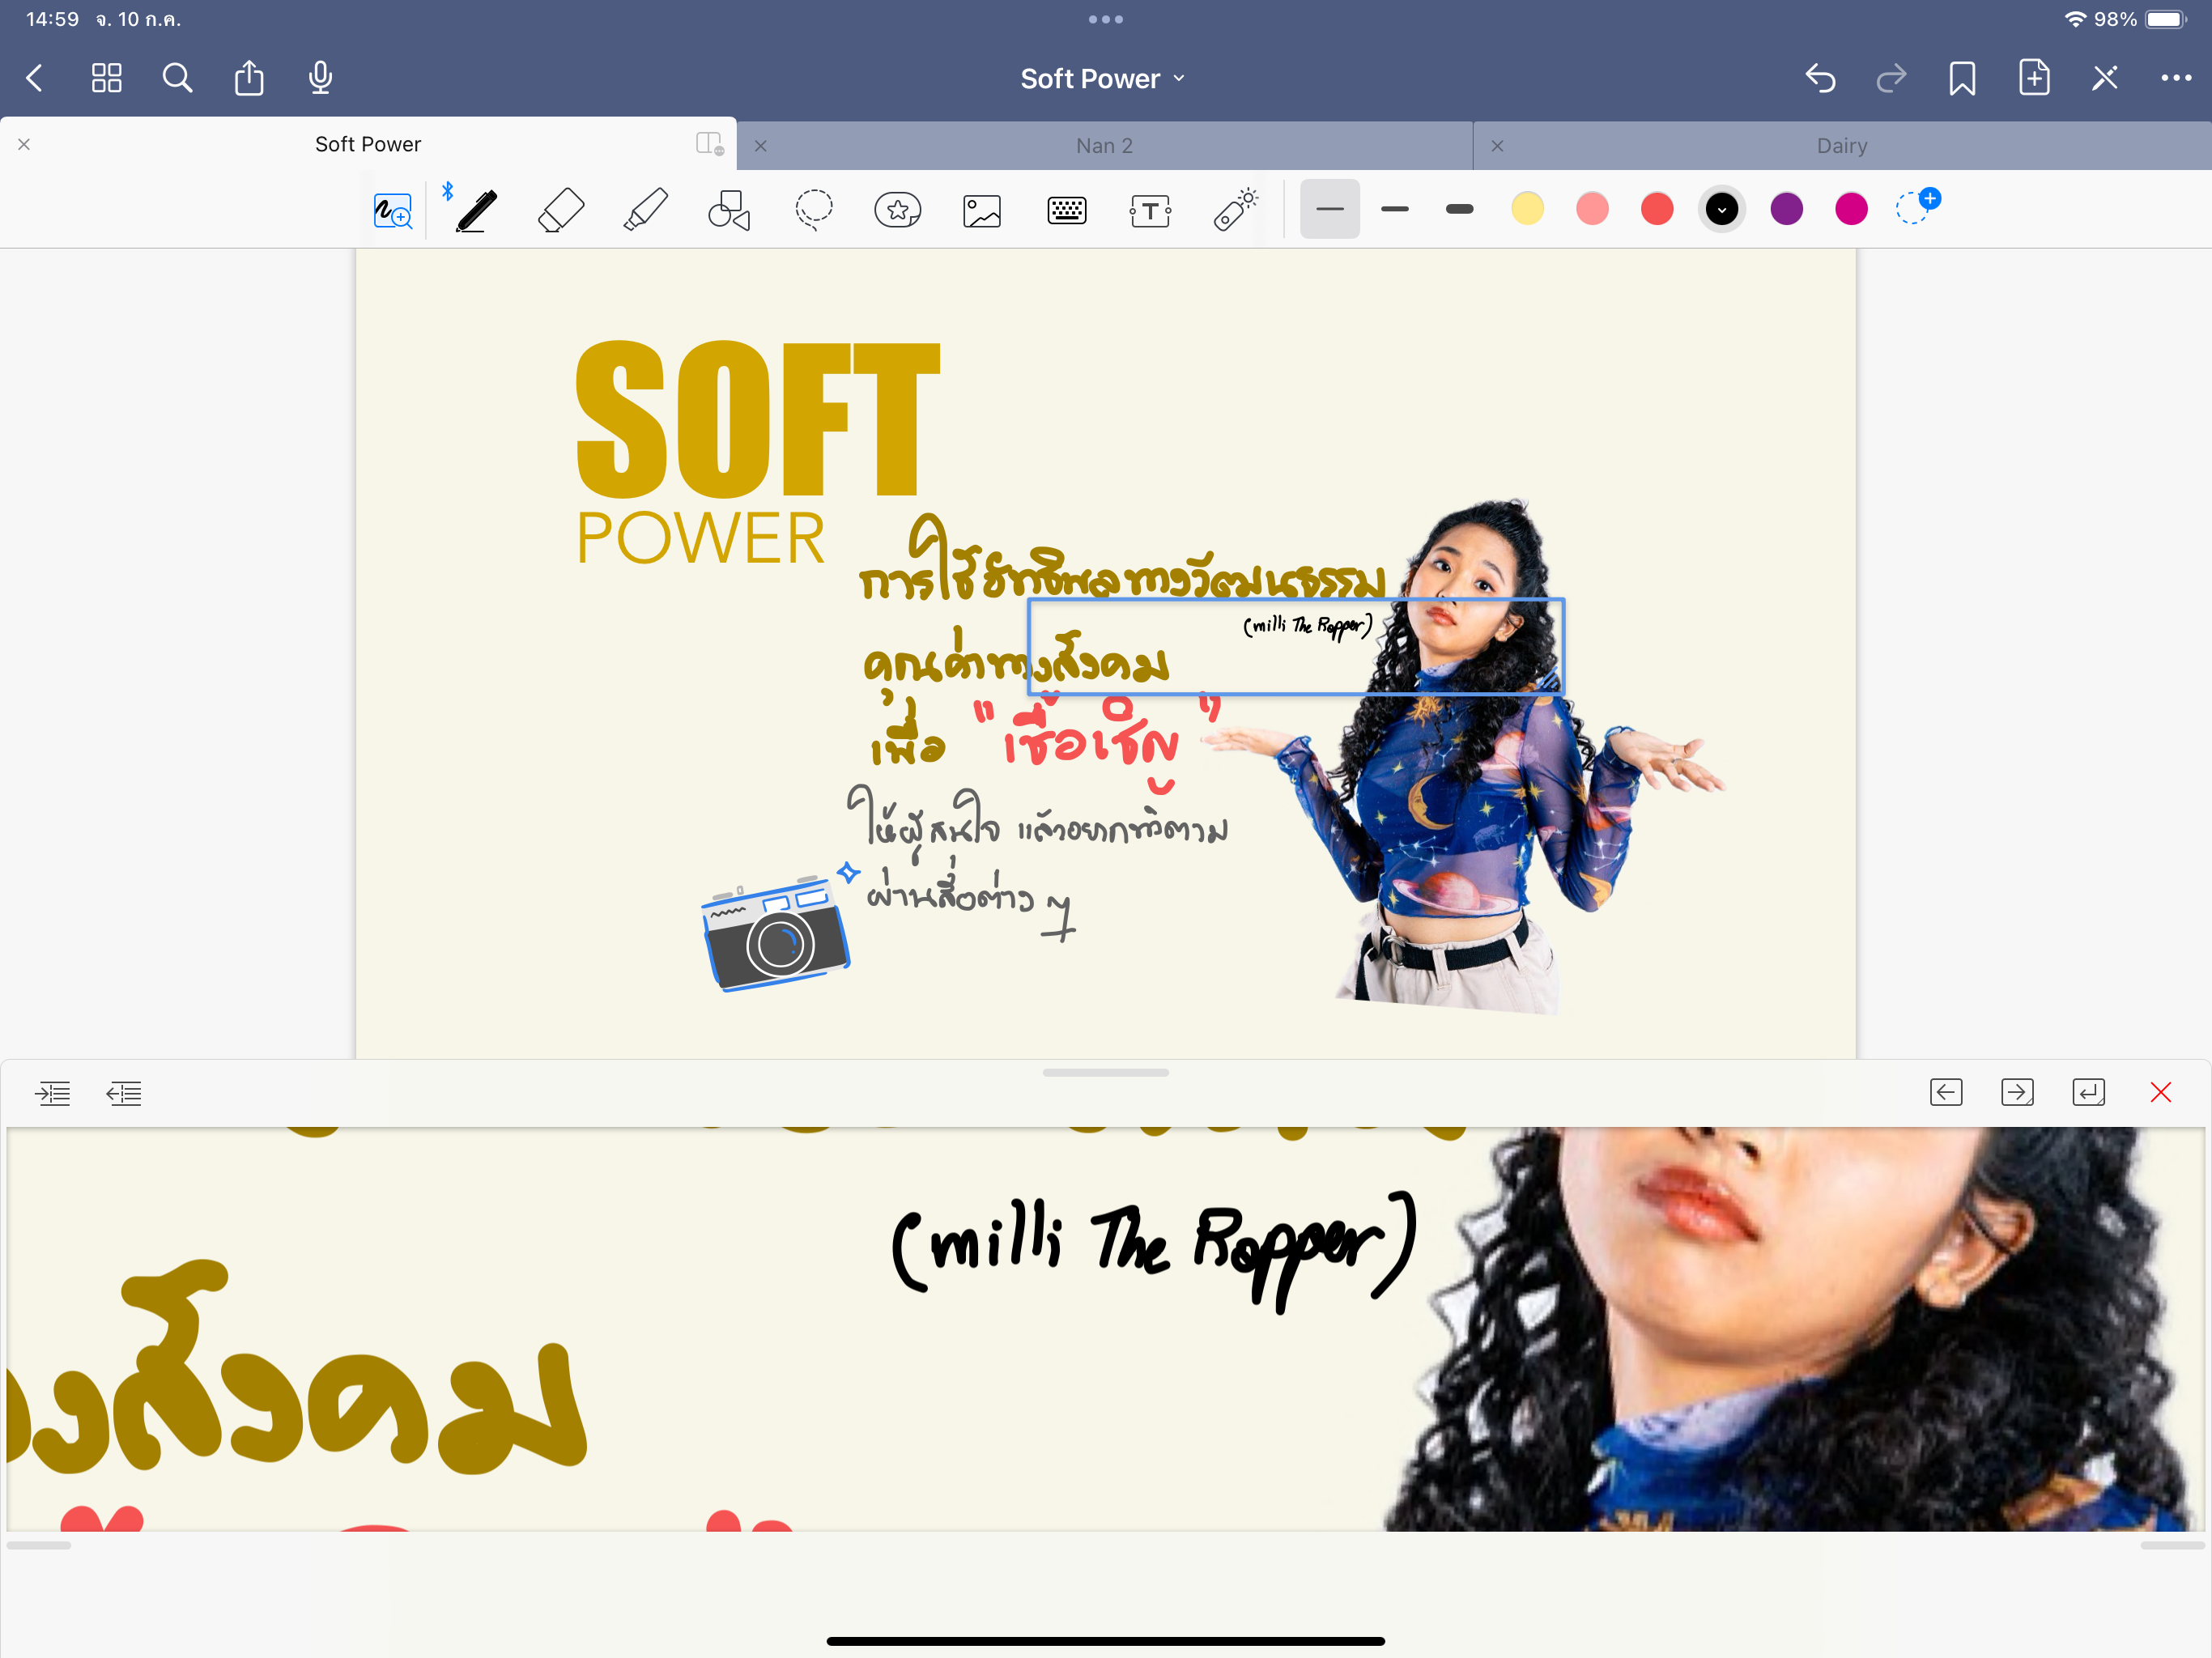This screenshot has width=2212, height=1658.
Task: Click the zoom panel resize handle
Action: pyautogui.click(x=1105, y=1072)
